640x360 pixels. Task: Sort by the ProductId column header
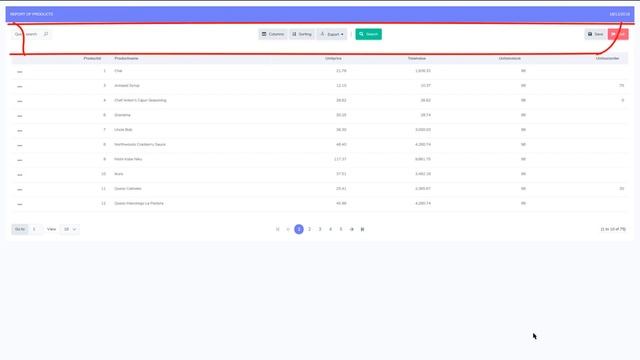click(x=92, y=58)
